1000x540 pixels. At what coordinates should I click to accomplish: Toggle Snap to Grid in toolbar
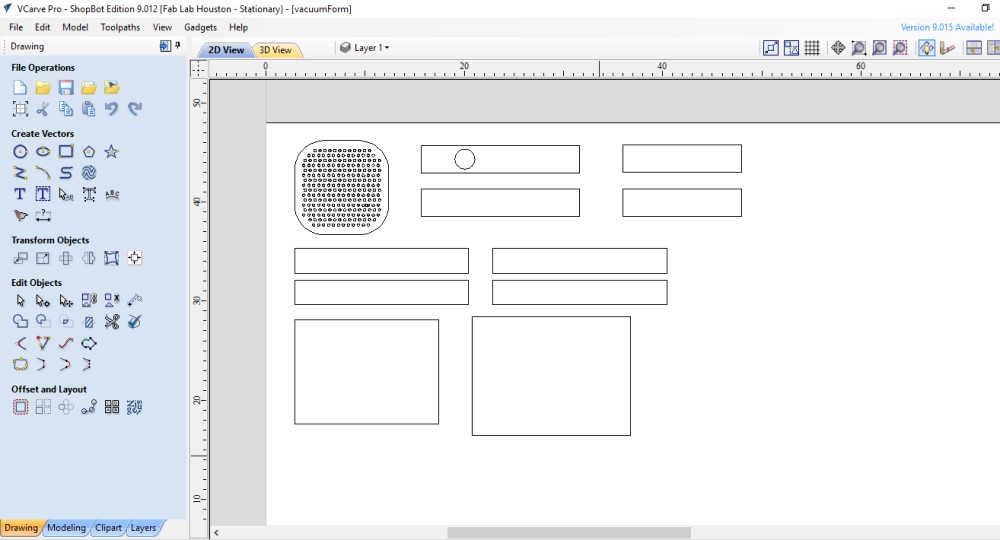coord(812,48)
